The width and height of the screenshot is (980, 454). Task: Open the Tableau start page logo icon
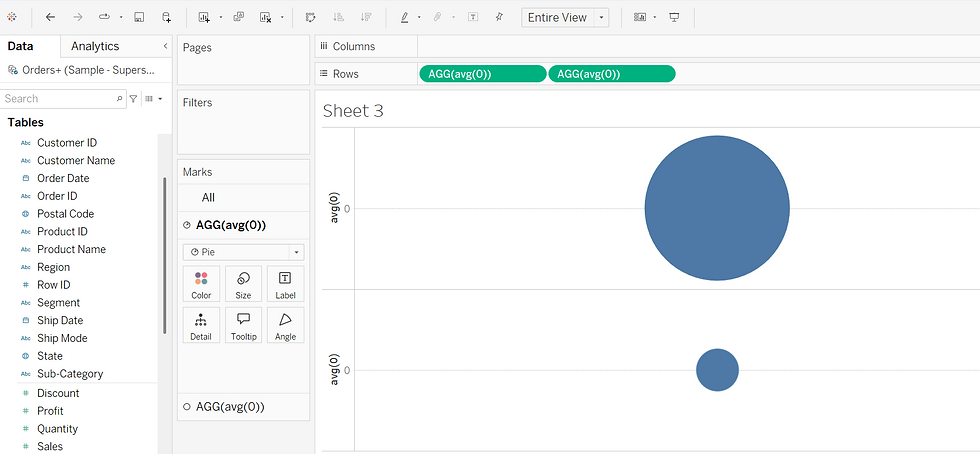point(12,18)
